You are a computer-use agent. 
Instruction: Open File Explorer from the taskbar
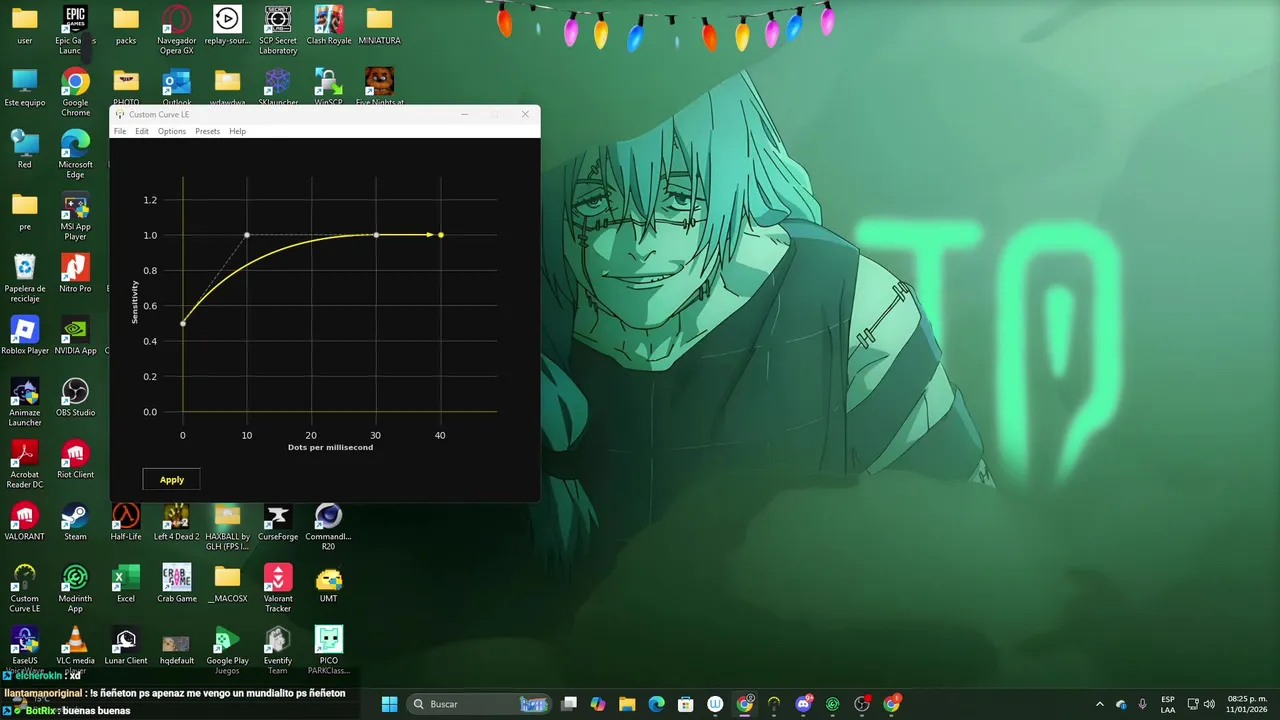[627, 704]
